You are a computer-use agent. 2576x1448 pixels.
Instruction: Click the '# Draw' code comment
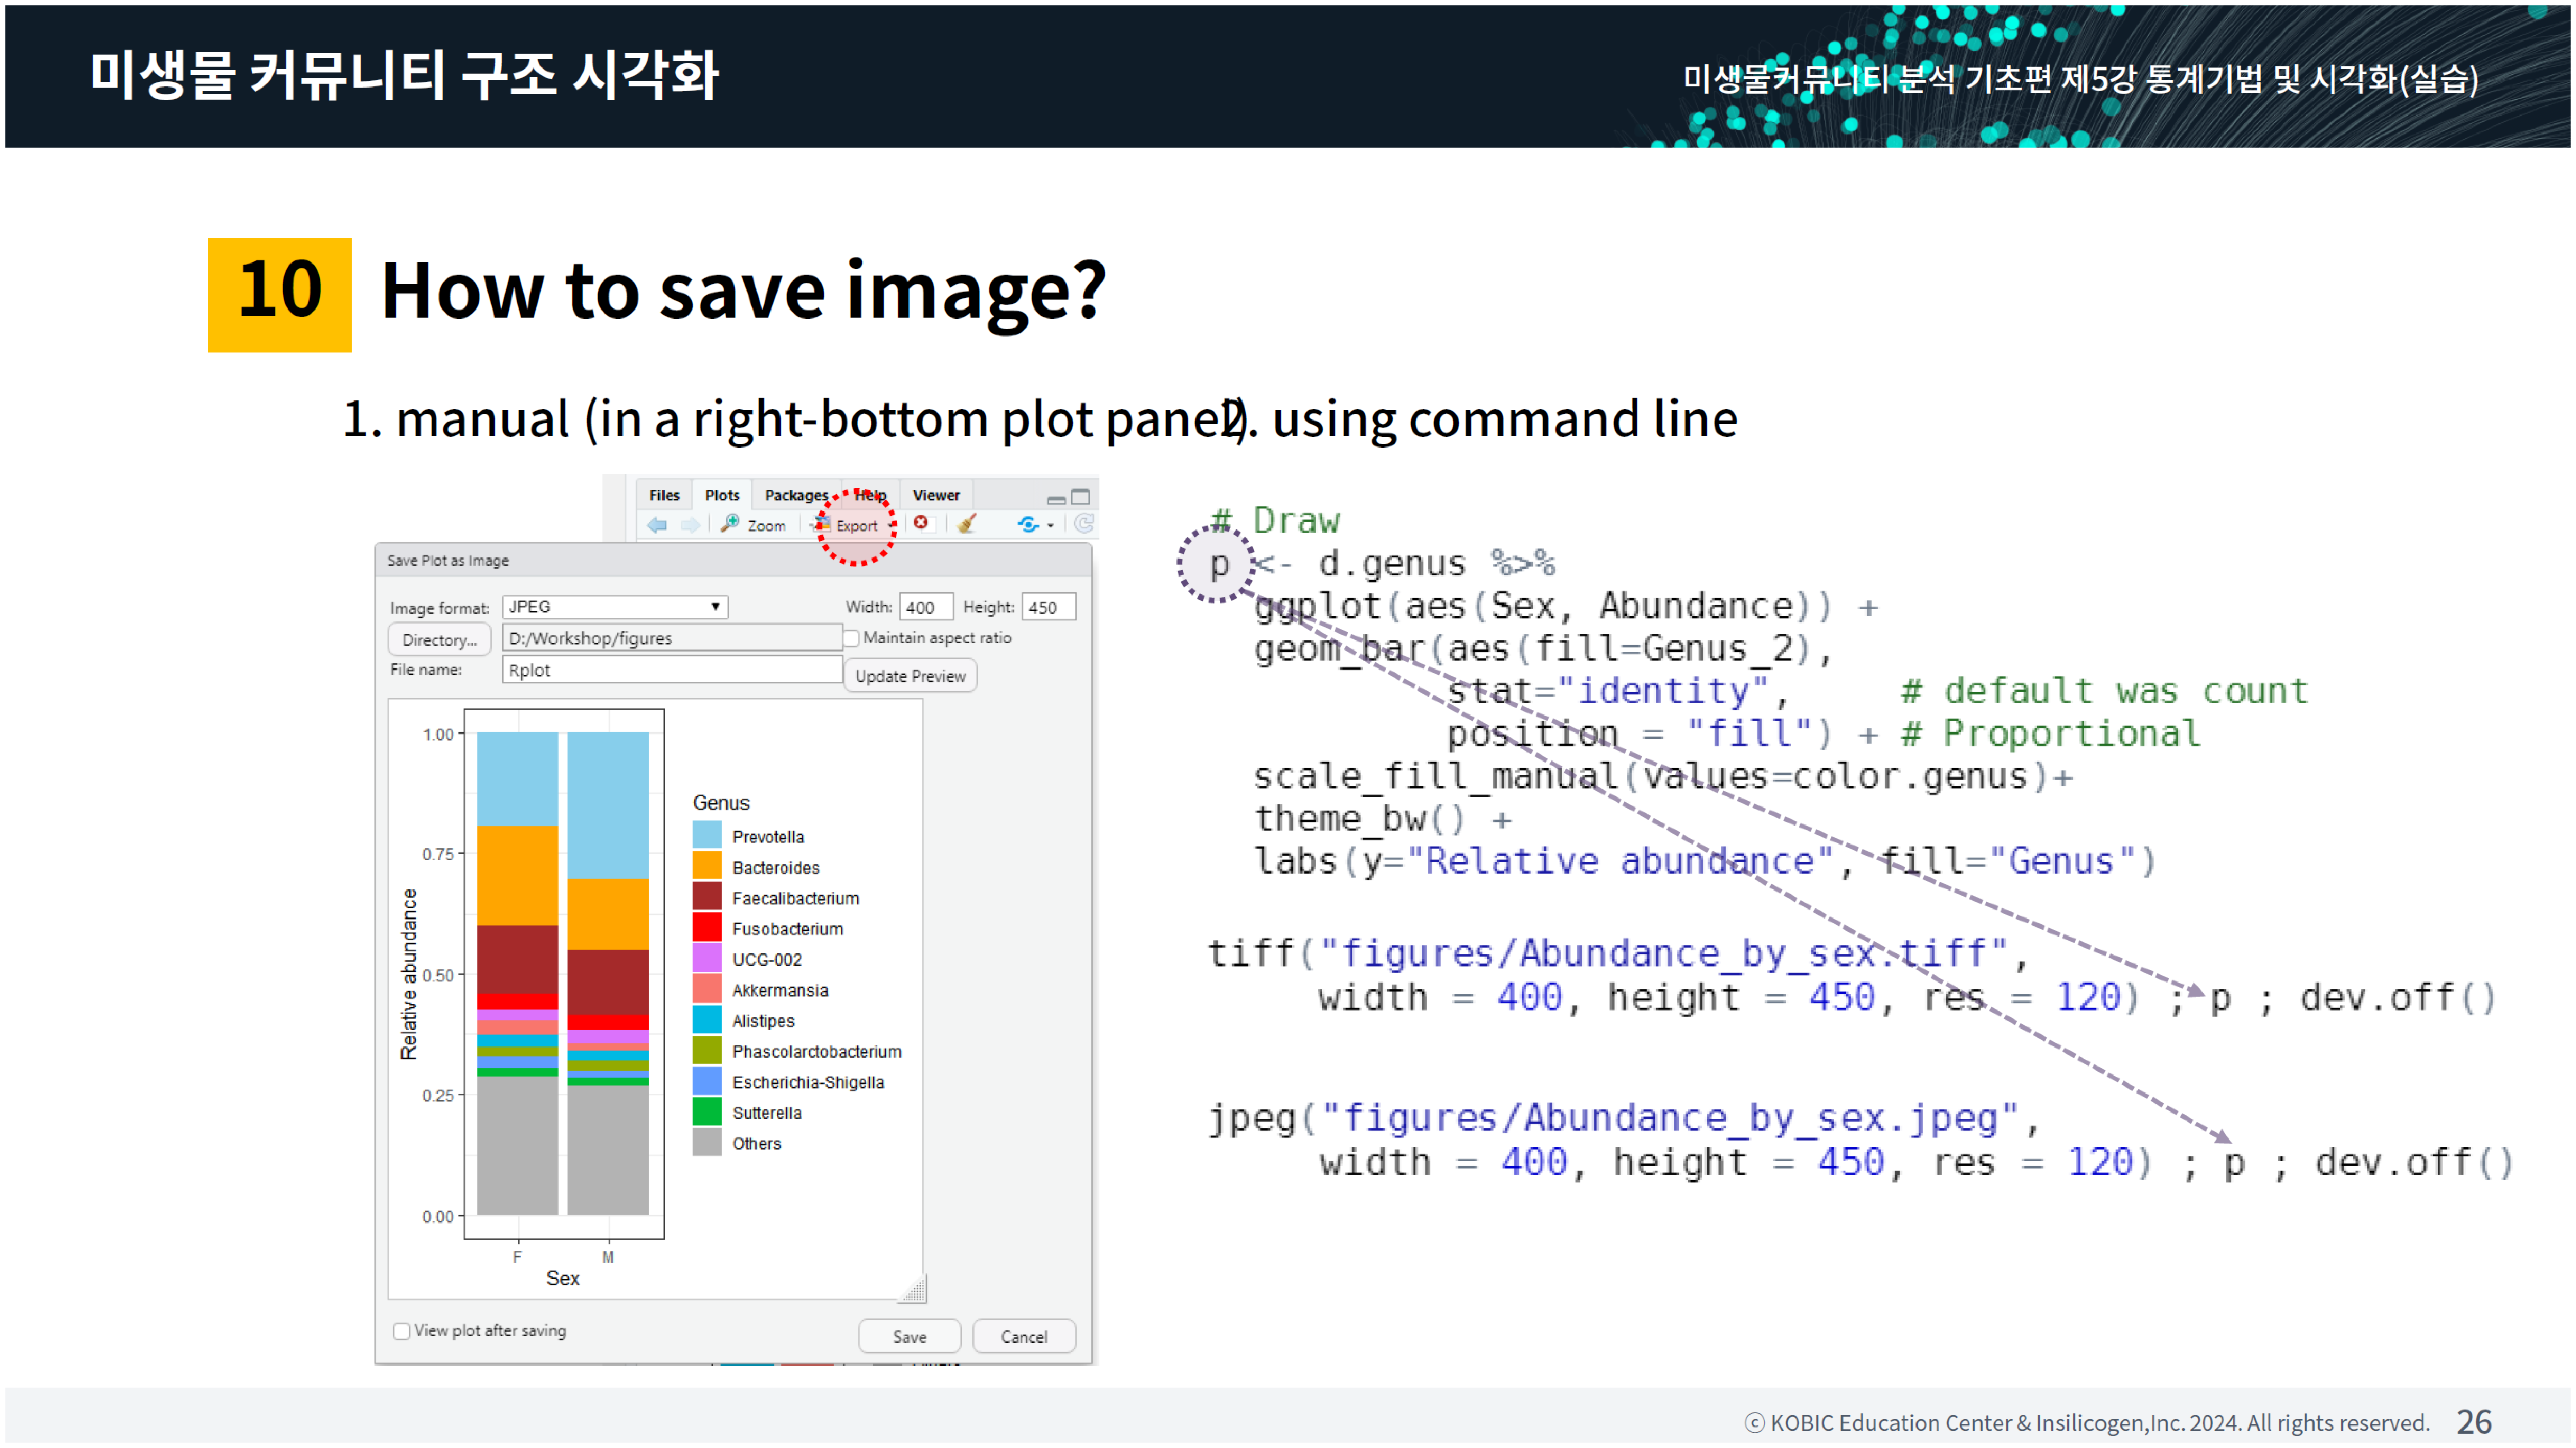tap(1275, 521)
